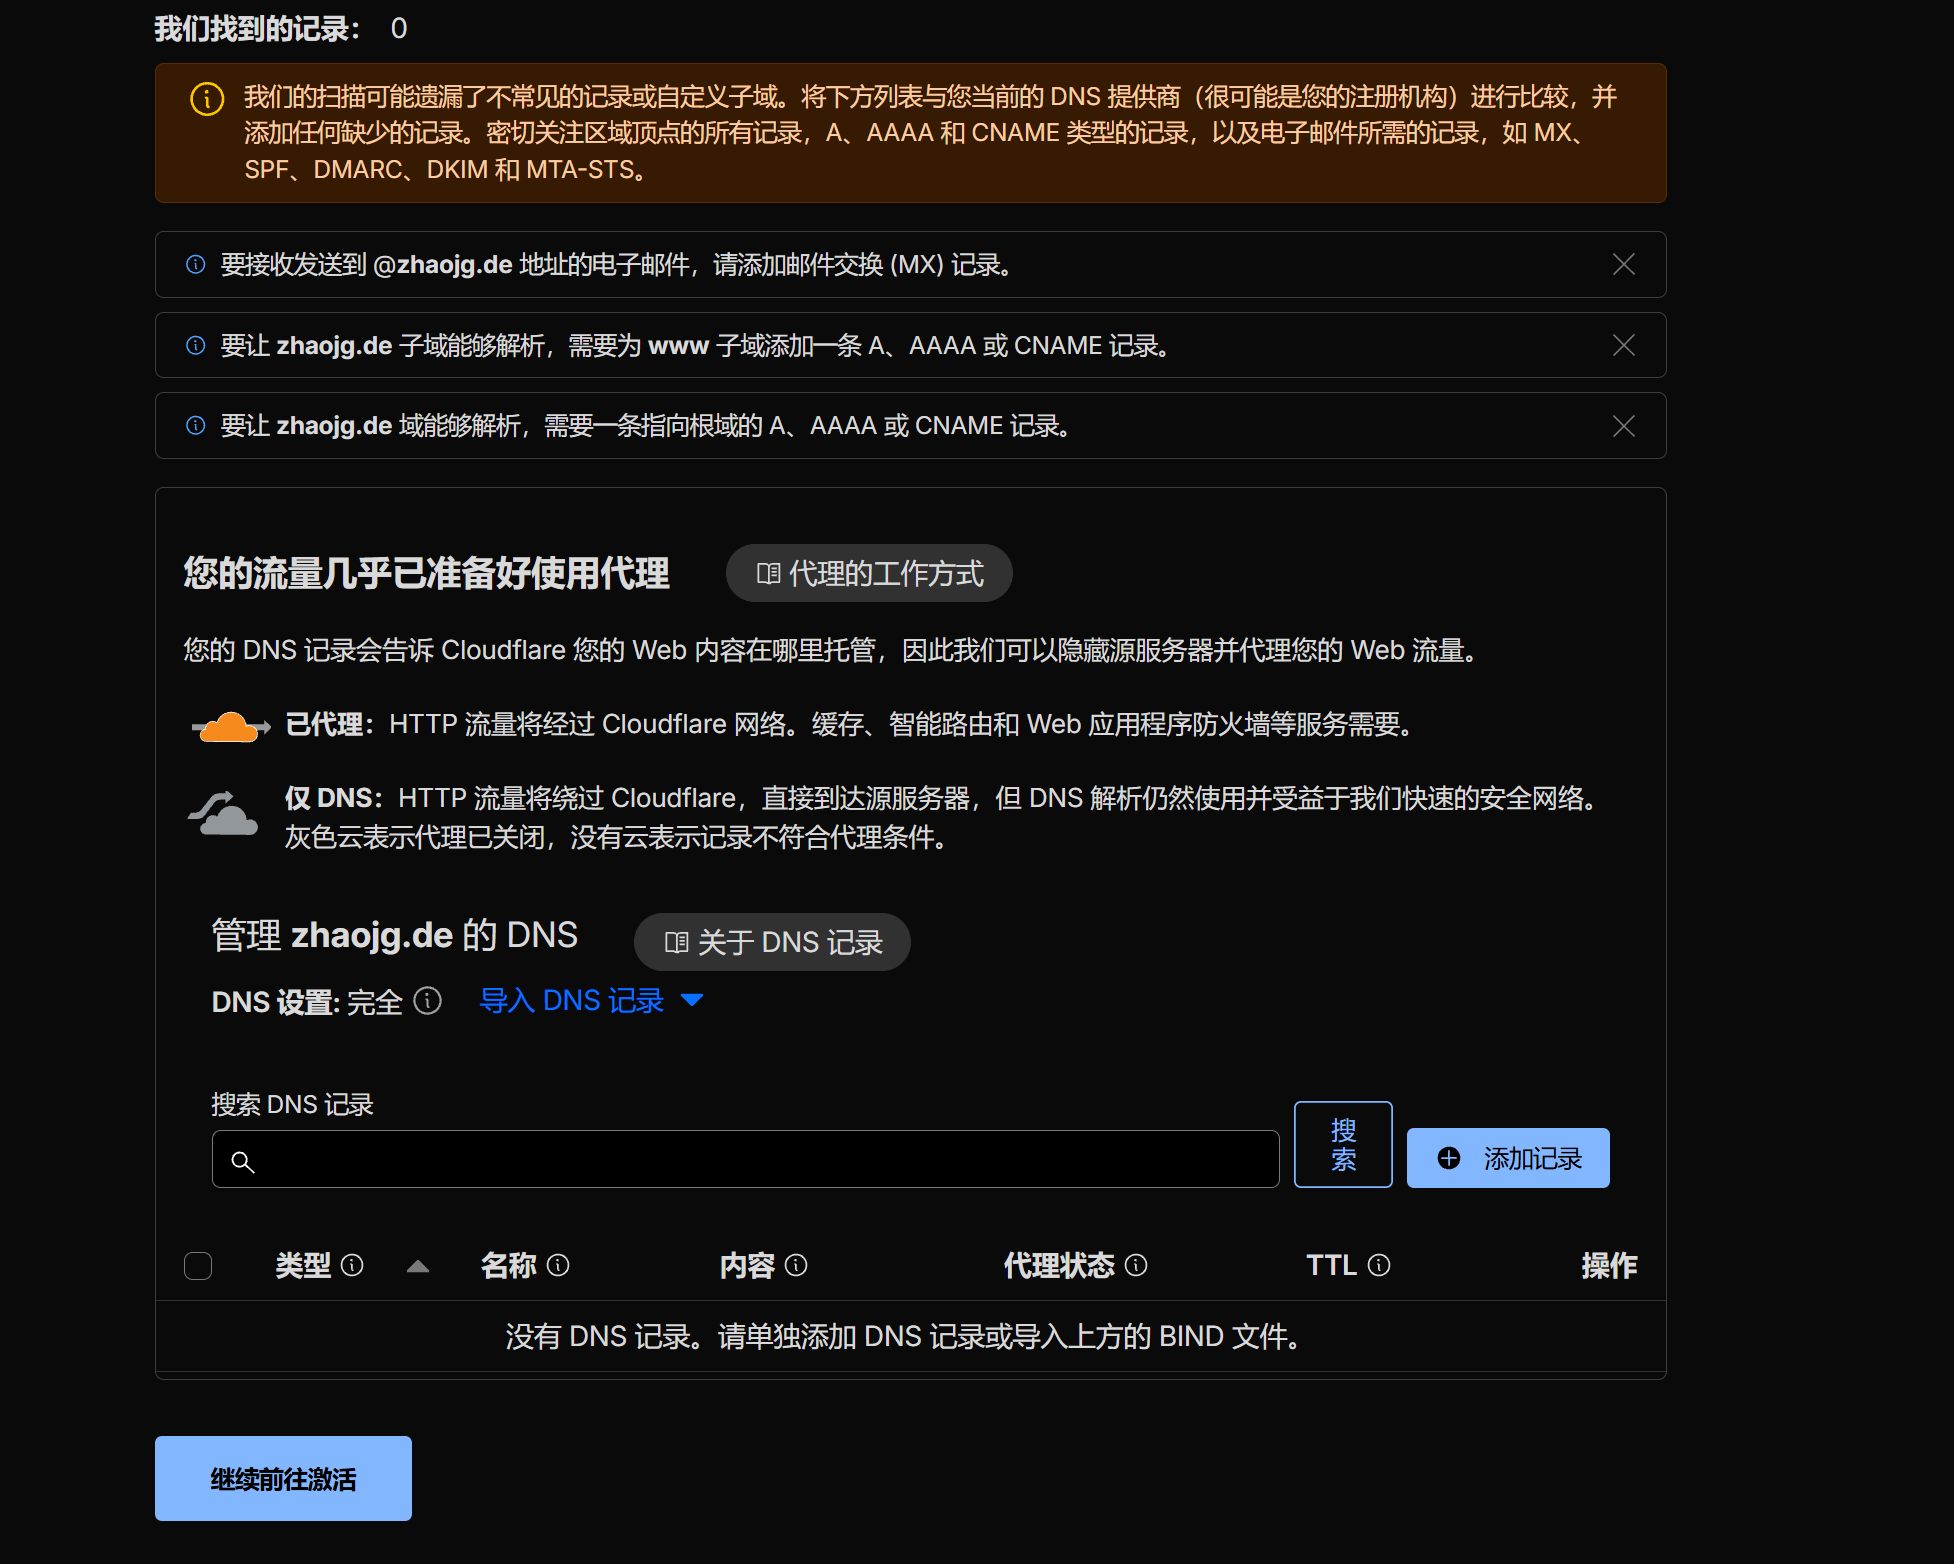Dismiss the root domain record notice

point(1623,426)
